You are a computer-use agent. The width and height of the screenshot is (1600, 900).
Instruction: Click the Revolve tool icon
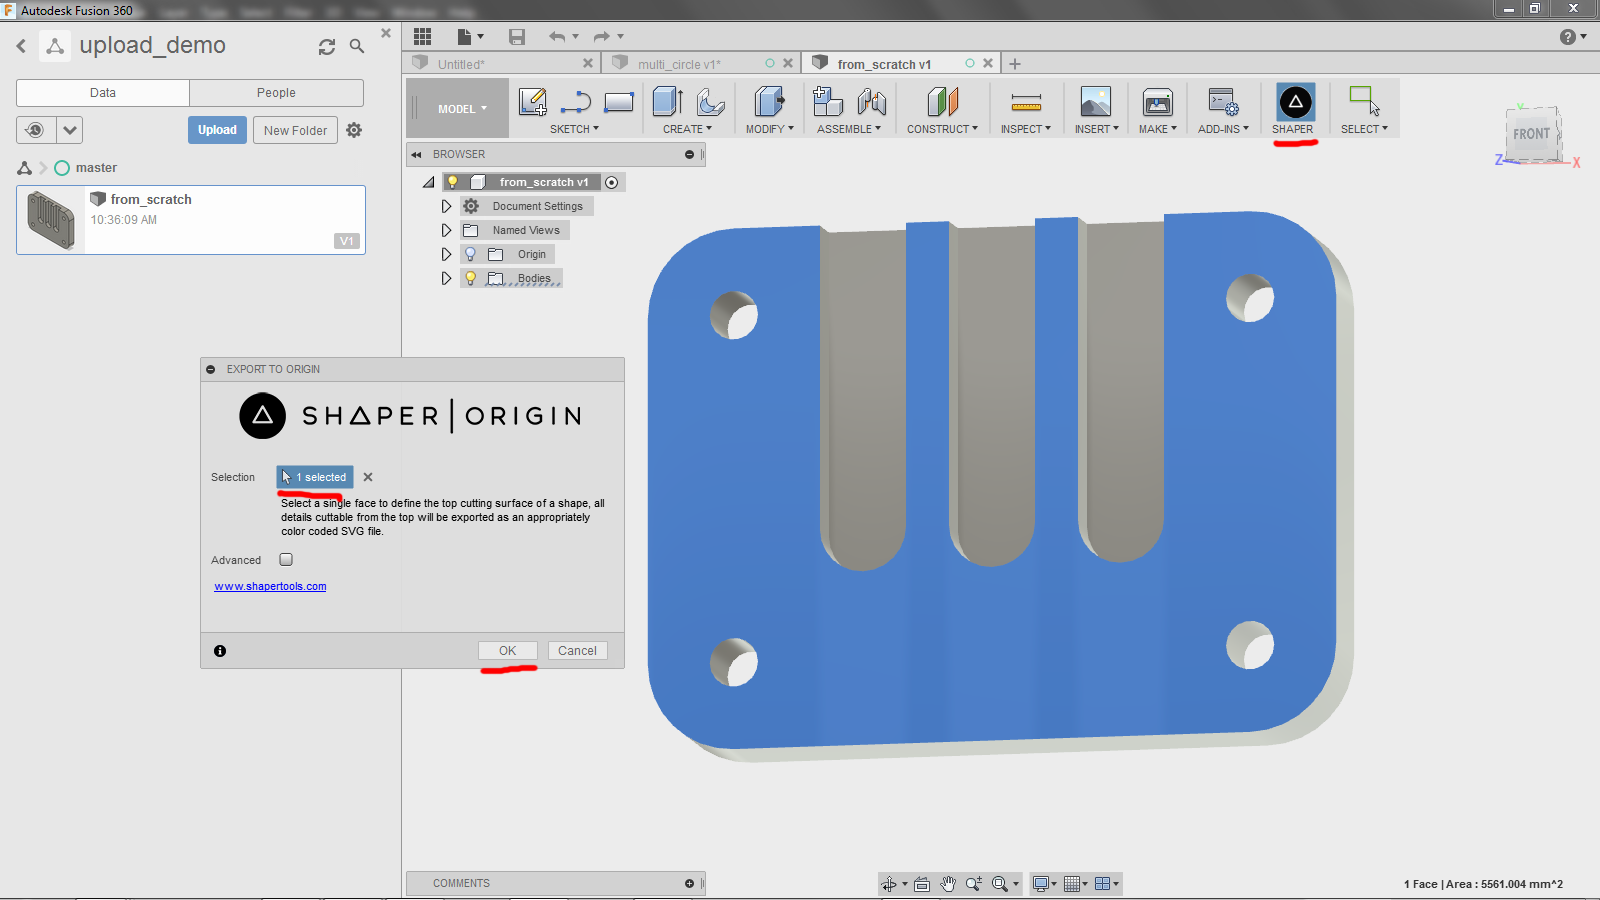[710, 102]
